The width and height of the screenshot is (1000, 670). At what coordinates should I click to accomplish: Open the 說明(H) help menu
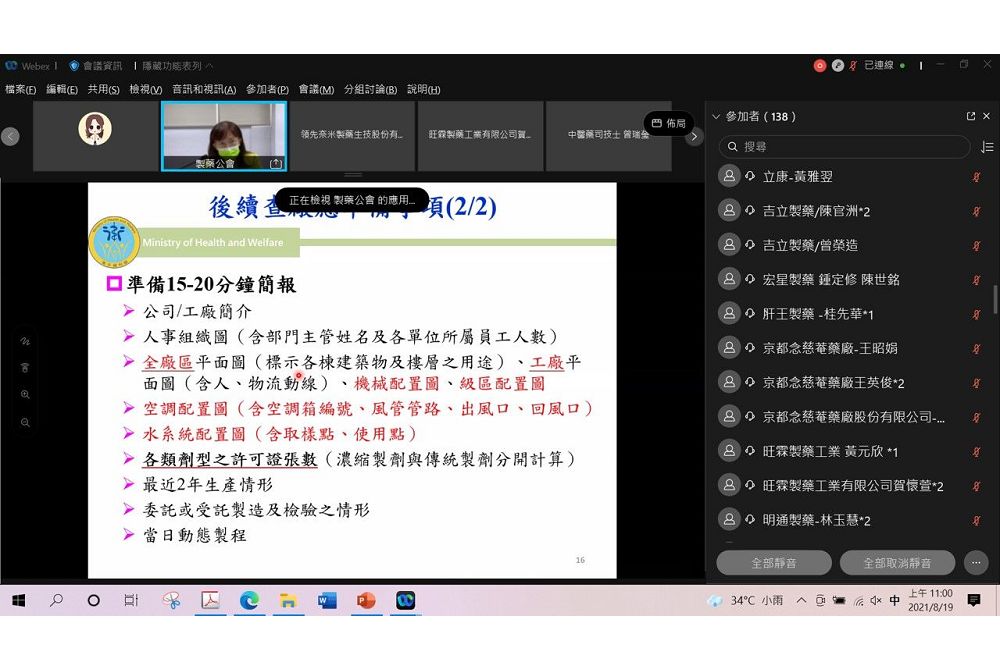423,89
